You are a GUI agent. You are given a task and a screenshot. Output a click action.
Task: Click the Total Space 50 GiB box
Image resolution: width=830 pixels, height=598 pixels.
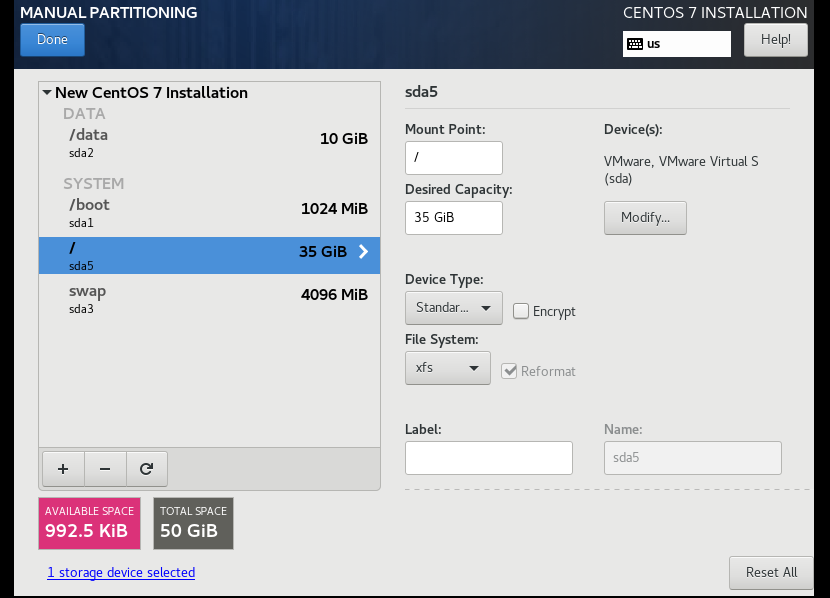[x=193, y=523]
